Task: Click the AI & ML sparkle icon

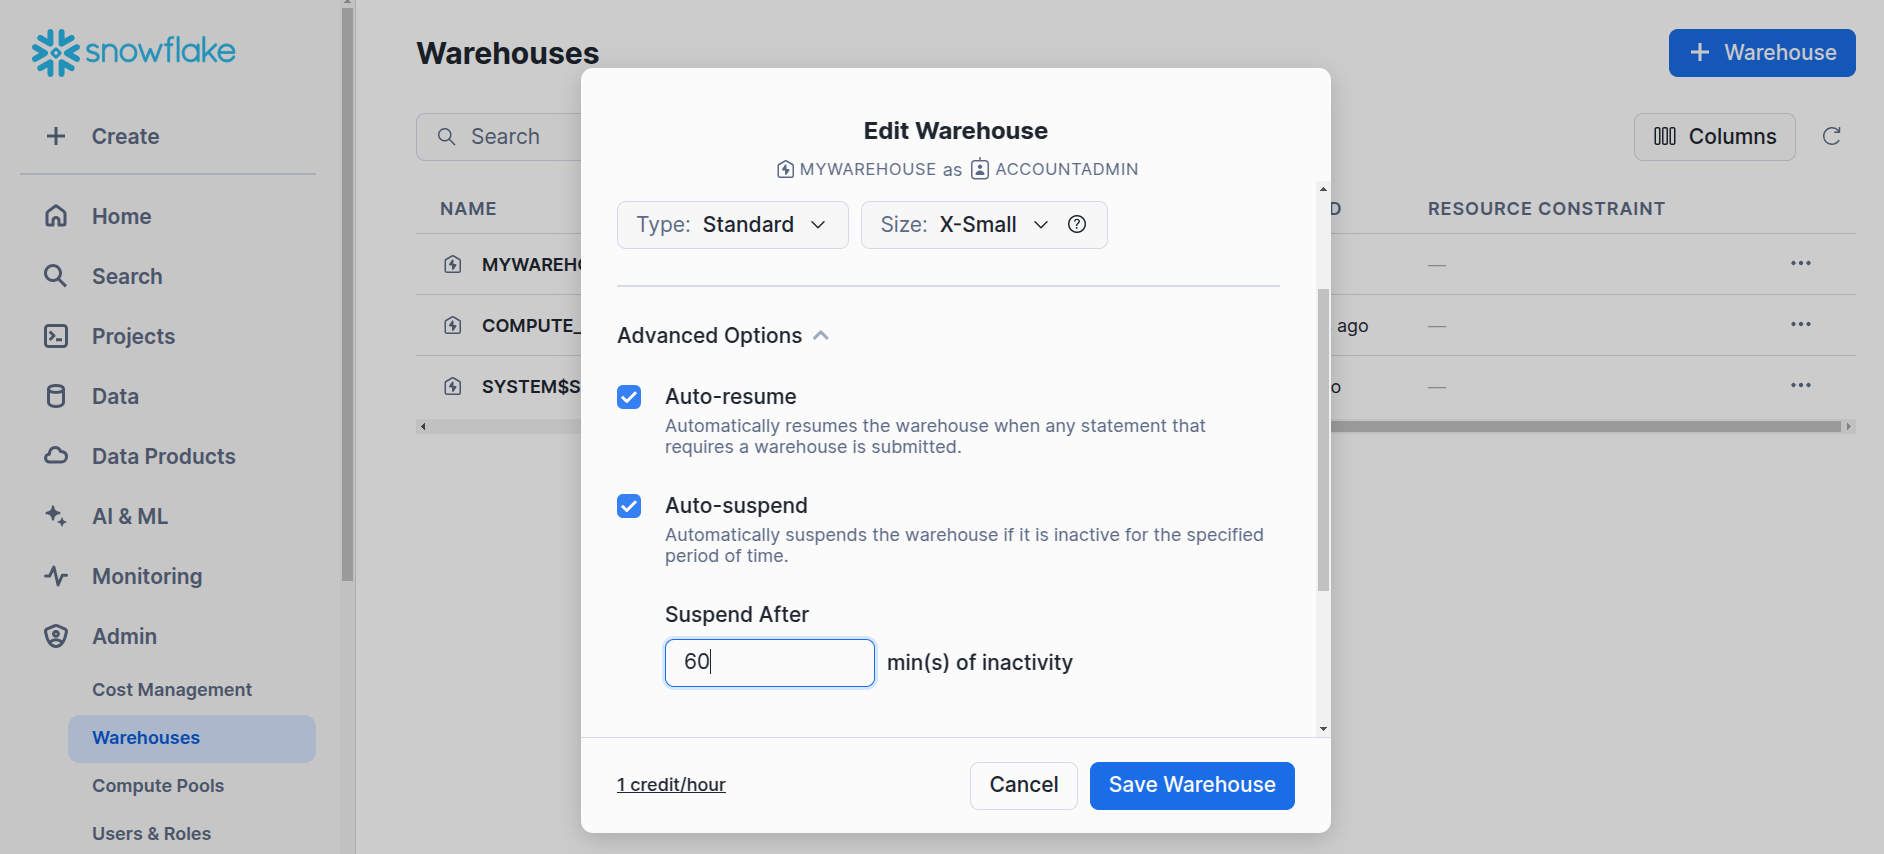Action: [56, 516]
